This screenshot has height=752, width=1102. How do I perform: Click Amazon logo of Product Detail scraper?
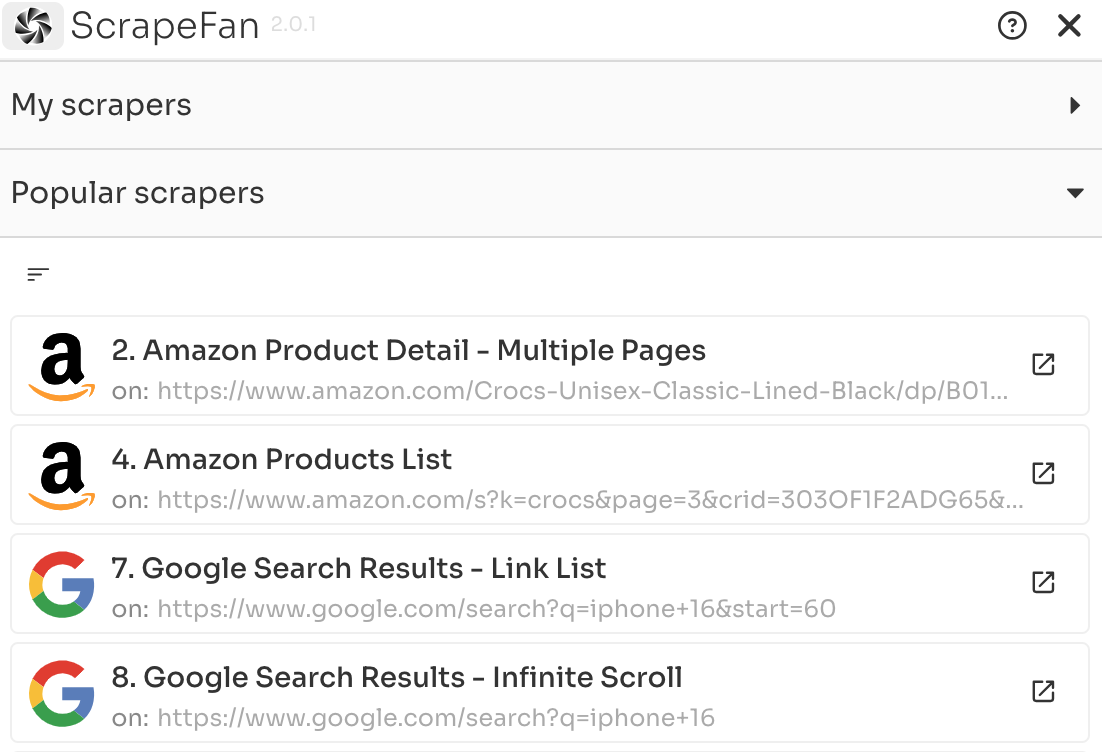tap(62, 366)
